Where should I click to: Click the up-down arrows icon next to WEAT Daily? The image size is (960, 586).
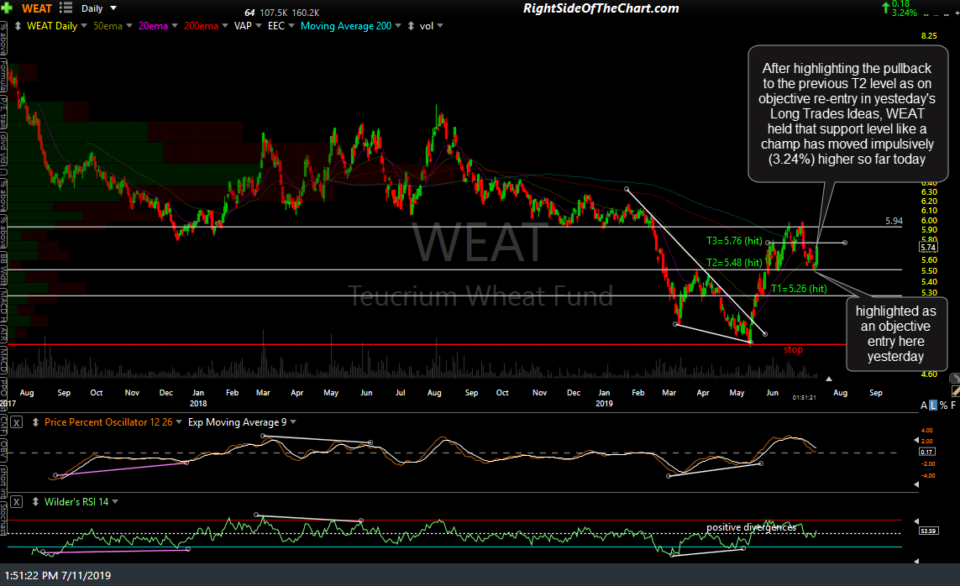pos(17,26)
